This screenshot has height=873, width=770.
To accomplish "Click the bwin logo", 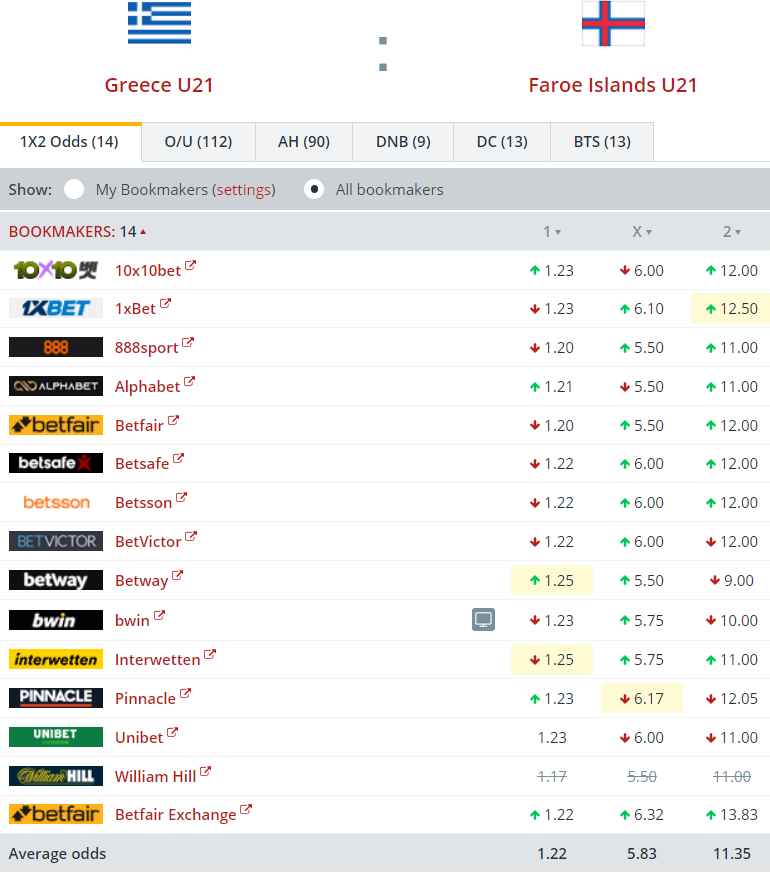I will pyautogui.click(x=56, y=620).
